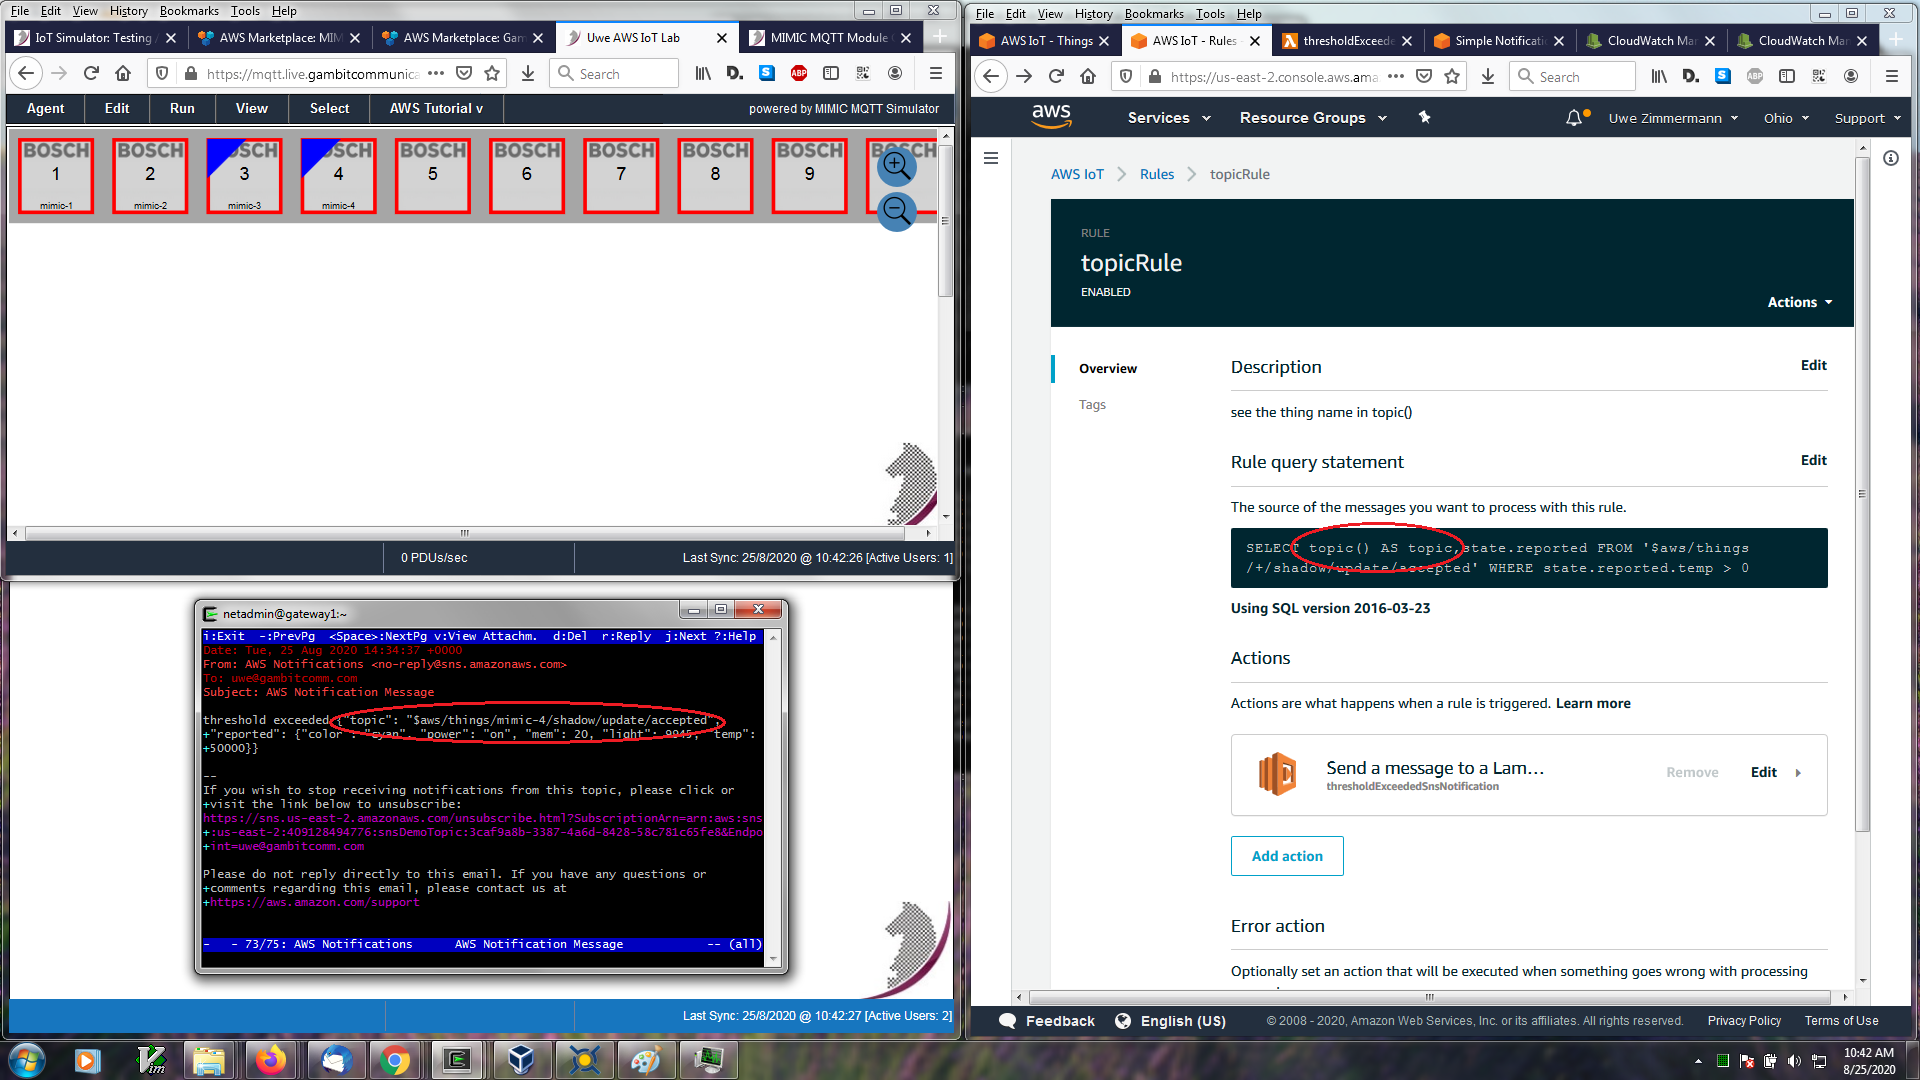Open Downloads in left Firefox window

[528, 73]
